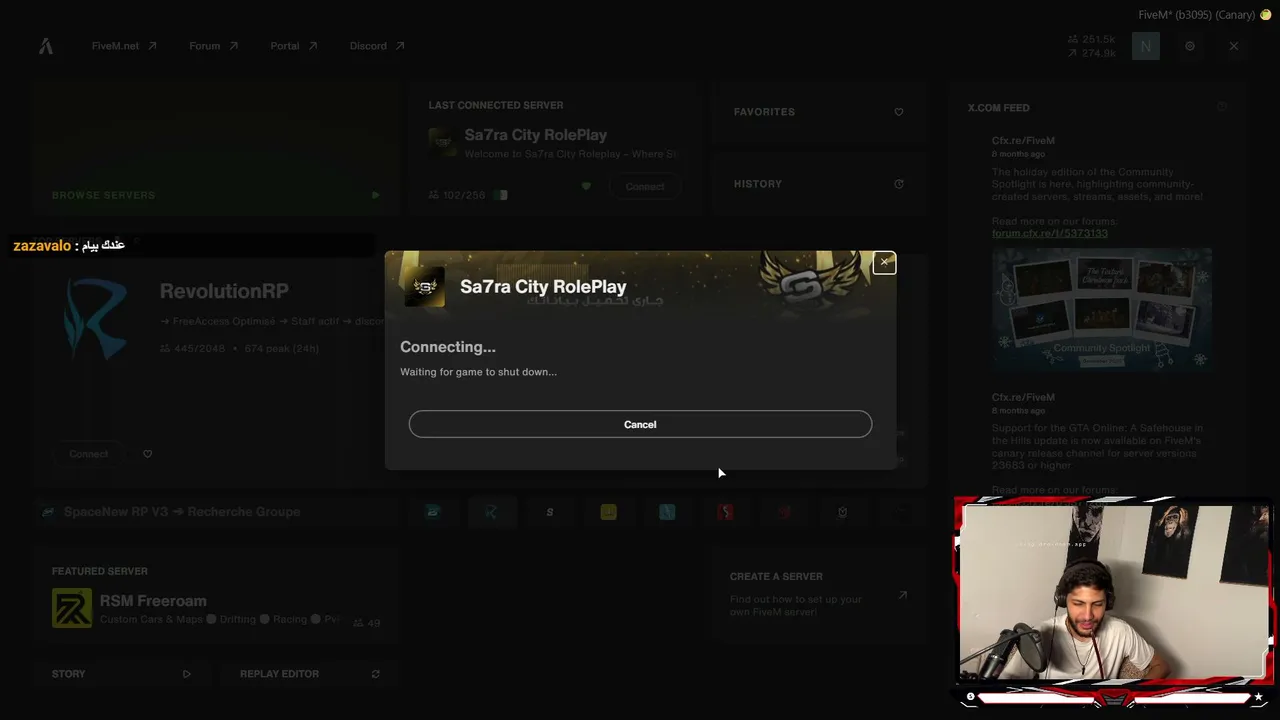Open the Community Spotlight image in the feed
1280x720 pixels.
1102,310
